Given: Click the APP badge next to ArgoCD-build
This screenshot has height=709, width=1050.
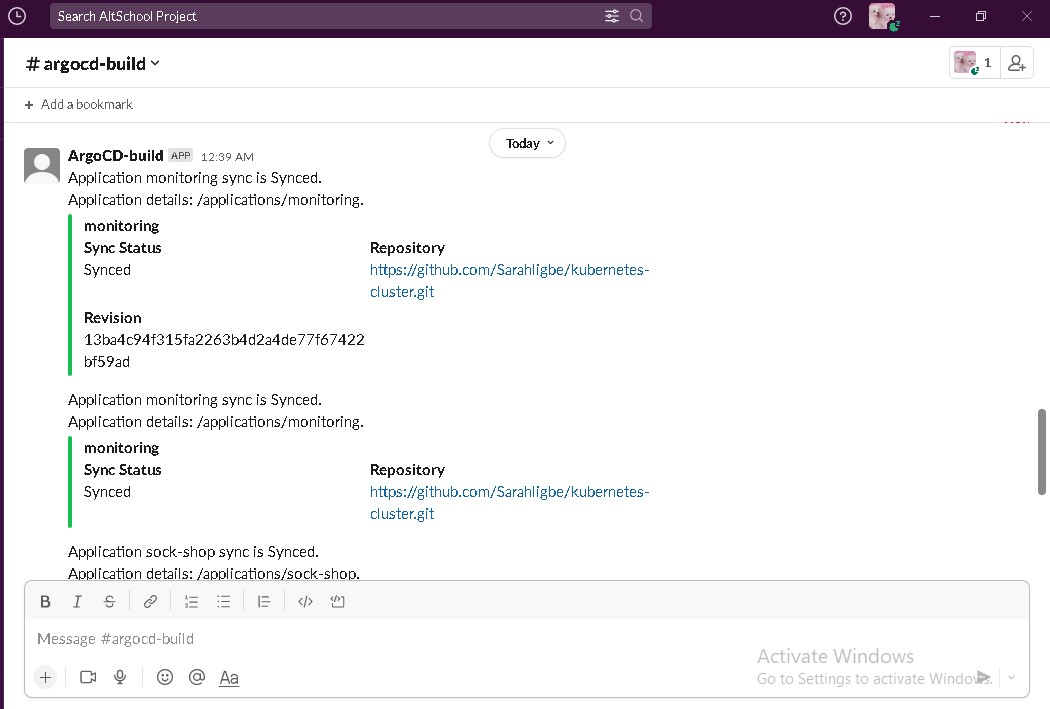Looking at the screenshot, I should (180, 155).
